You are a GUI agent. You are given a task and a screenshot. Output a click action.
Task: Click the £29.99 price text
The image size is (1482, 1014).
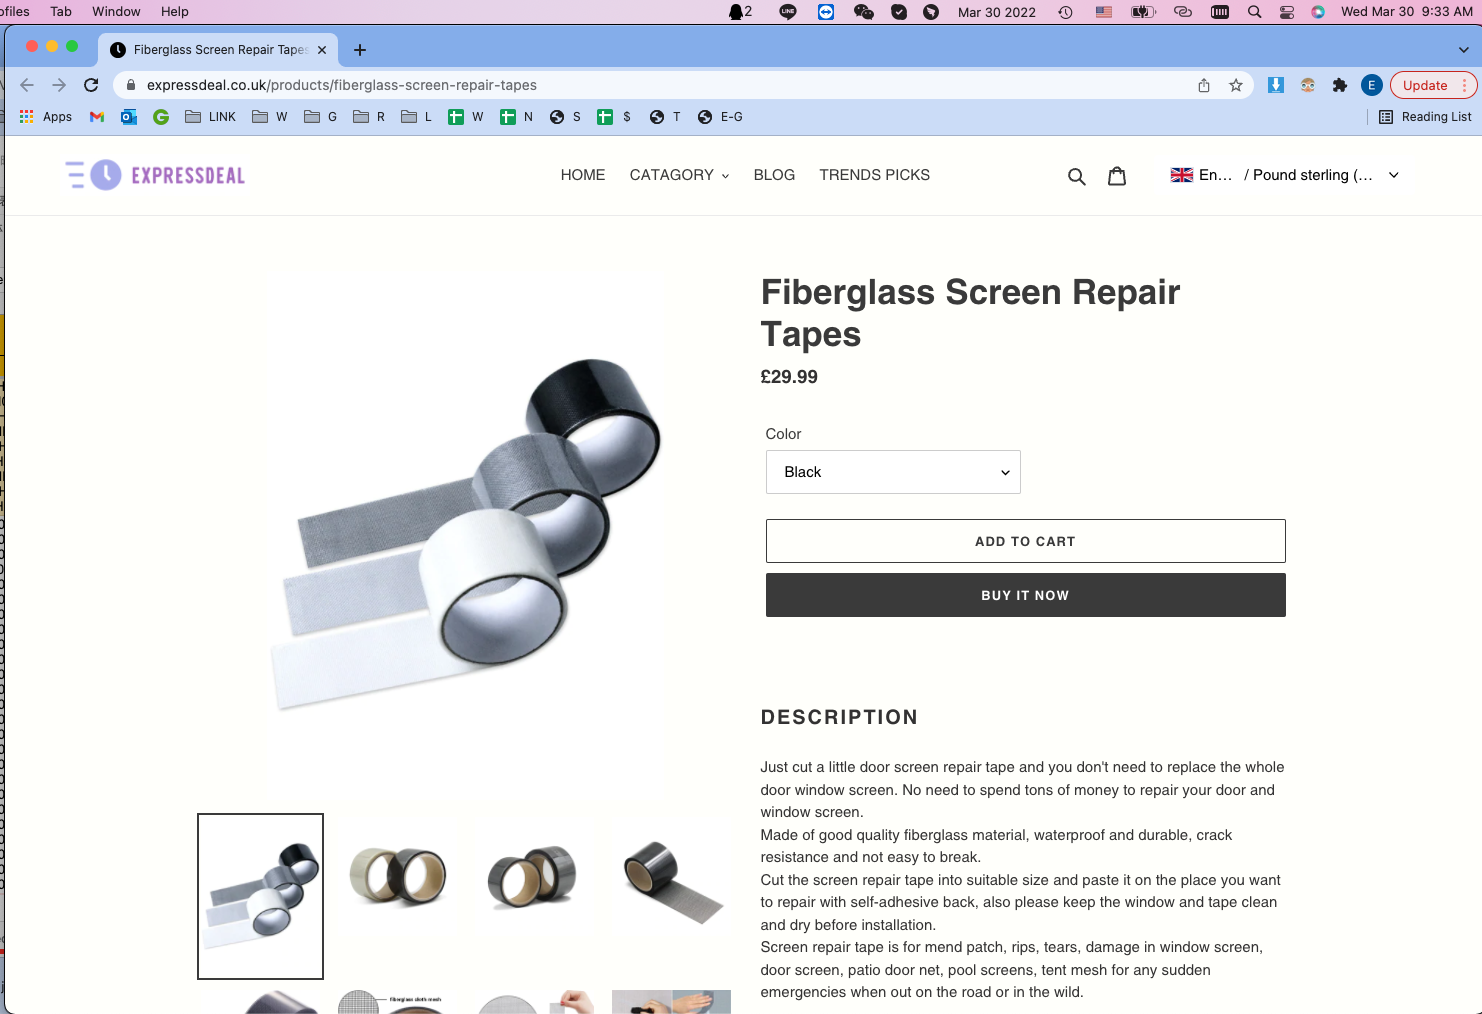(789, 377)
